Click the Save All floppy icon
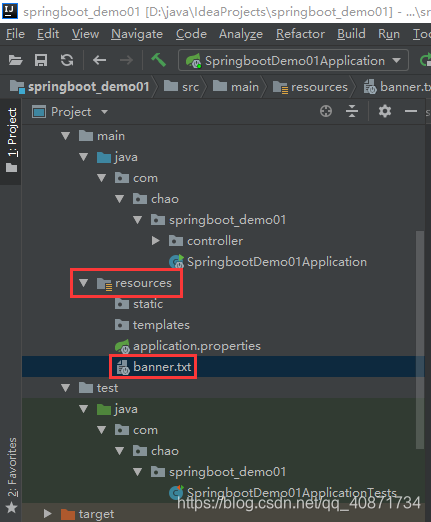This screenshot has width=431, height=522. point(41,60)
